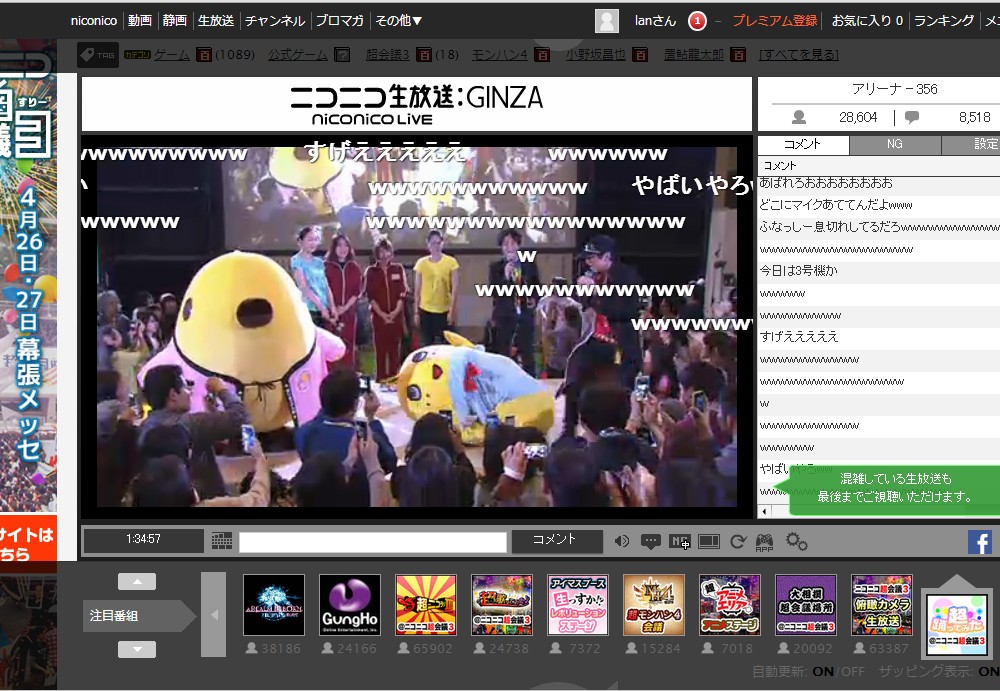Open アイマスブース program thumbnail
Screen dimensions: 1000x691
578,605
